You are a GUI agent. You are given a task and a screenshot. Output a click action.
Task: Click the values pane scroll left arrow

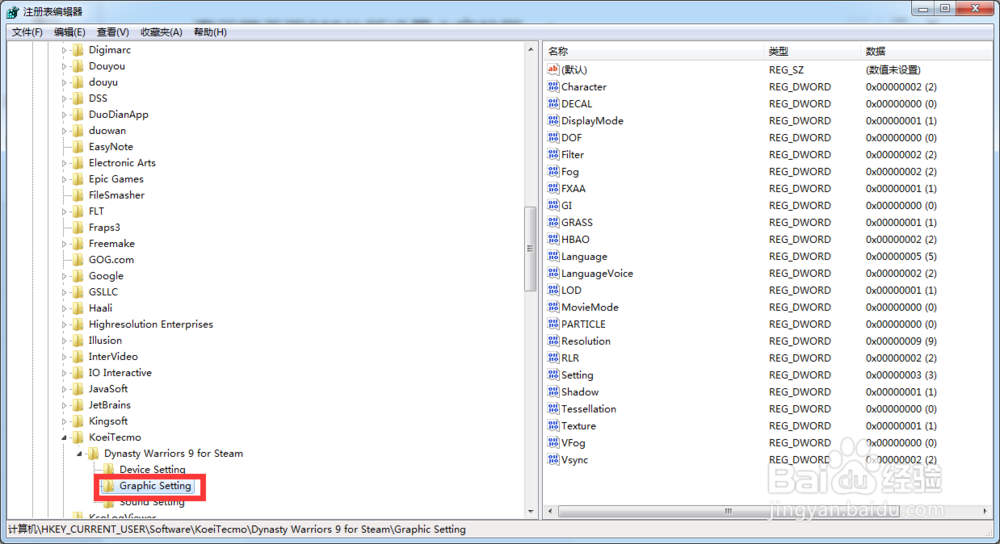pyautogui.click(x=551, y=511)
